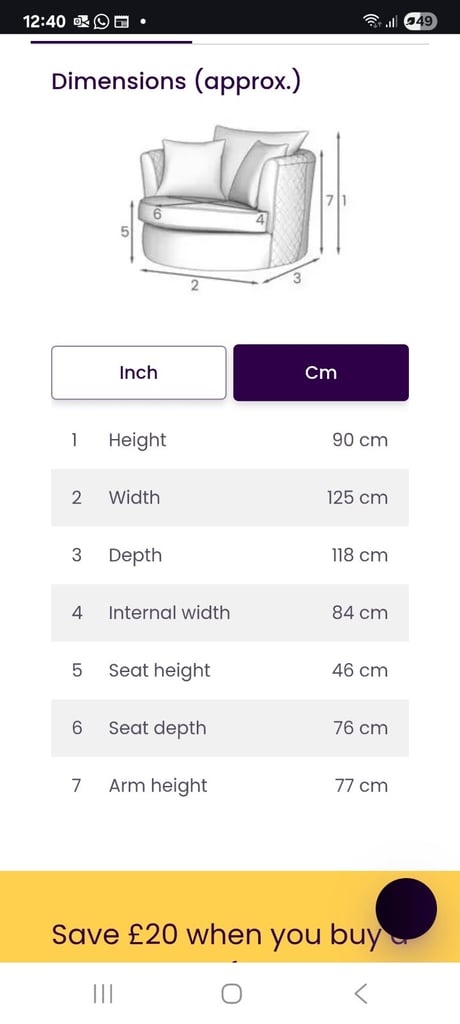Open Android recent apps navigation icon
Viewport: 460px width, 1024px height.
[103, 993]
